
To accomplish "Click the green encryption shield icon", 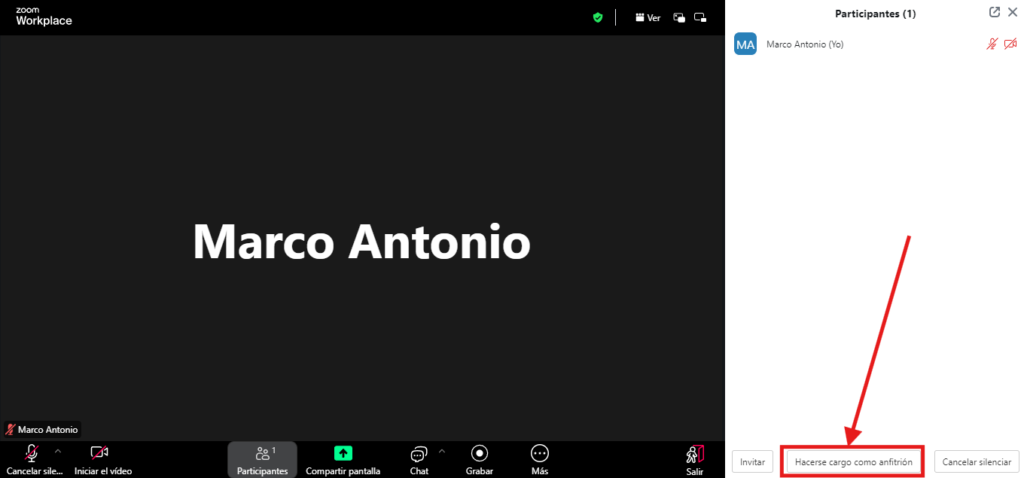I will (598, 17).
